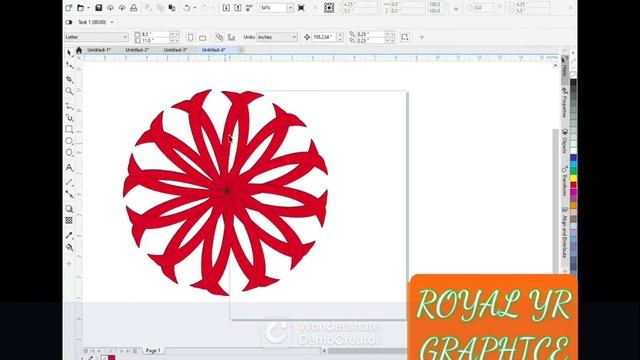Click the New document icon
This screenshot has height=360, width=640.
click(x=69, y=8)
